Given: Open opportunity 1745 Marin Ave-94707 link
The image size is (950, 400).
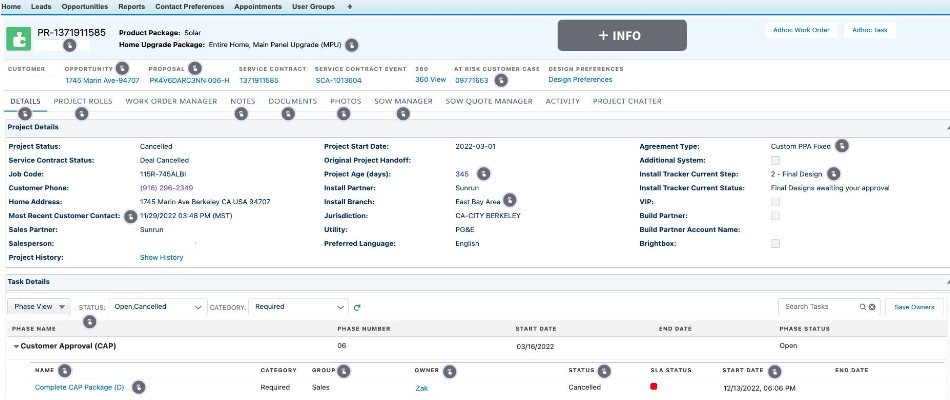Looking at the screenshot, I should [x=102, y=80].
